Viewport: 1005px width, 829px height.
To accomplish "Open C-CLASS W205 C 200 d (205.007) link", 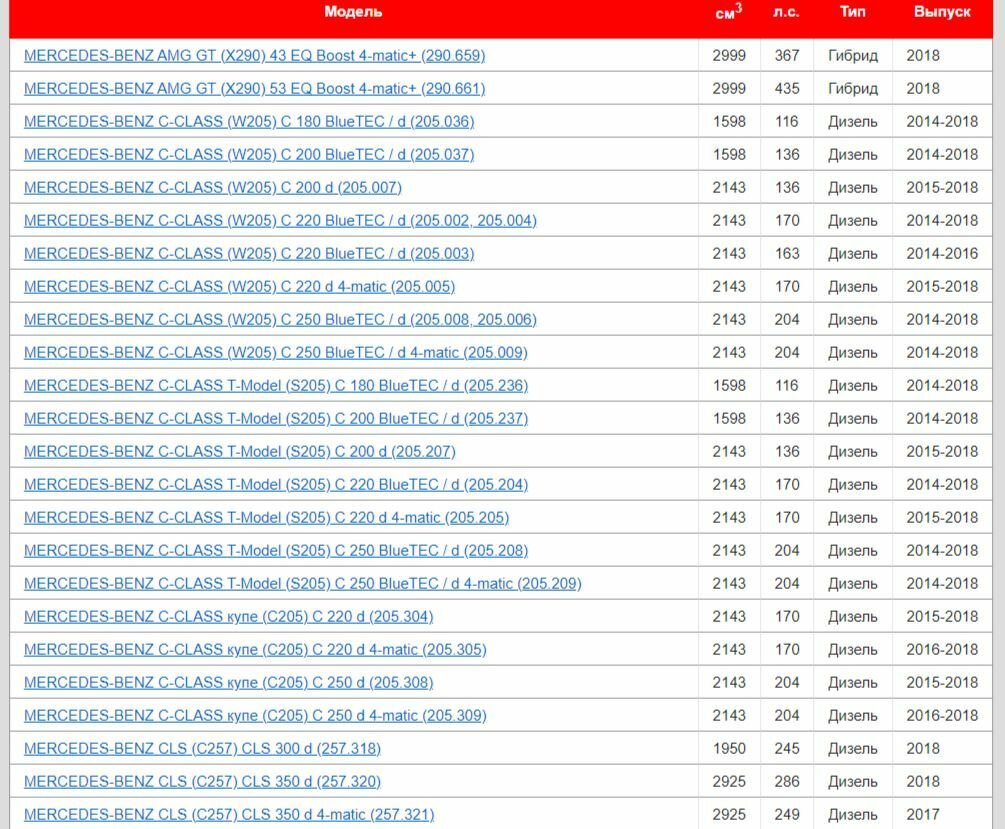I will [x=213, y=188].
